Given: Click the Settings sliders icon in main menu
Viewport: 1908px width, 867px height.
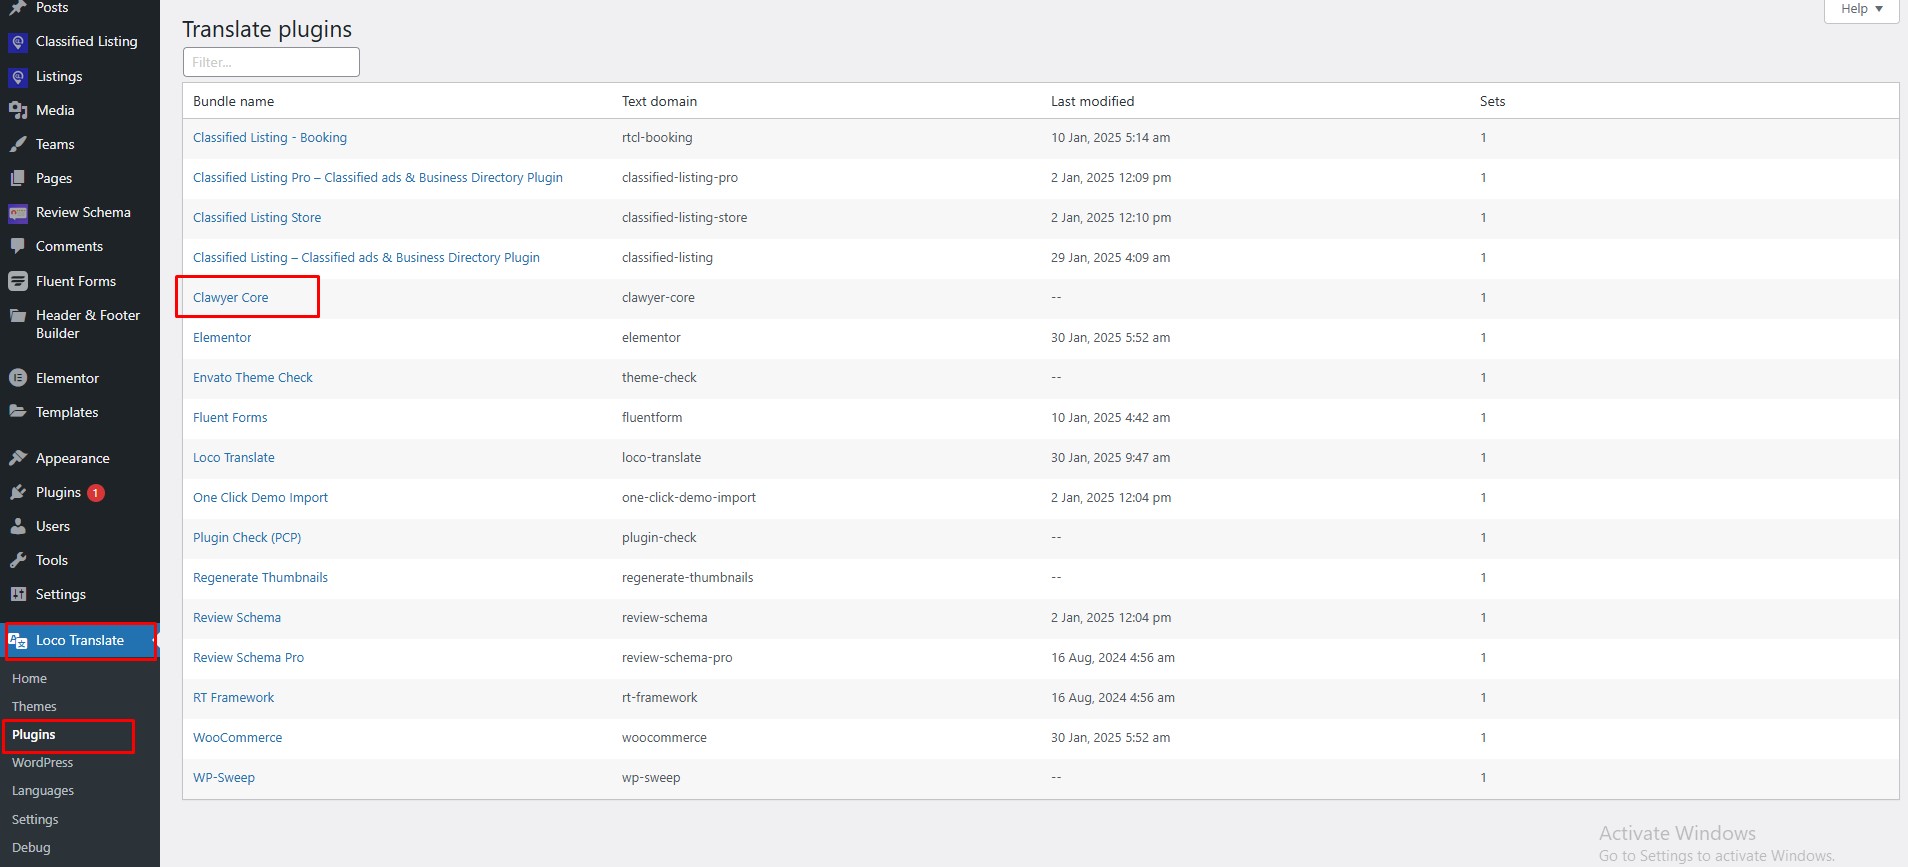Looking at the screenshot, I should click(18, 595).
